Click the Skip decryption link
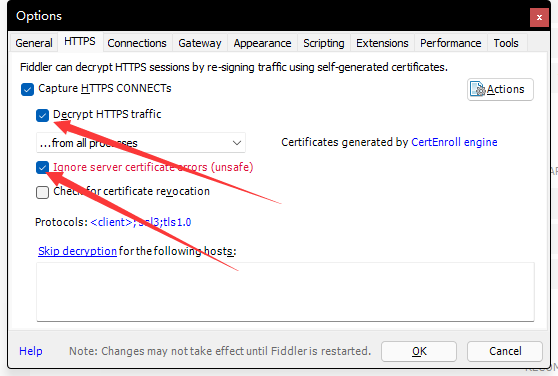Viewport: 558px width, 376px height. coord(77,251)
